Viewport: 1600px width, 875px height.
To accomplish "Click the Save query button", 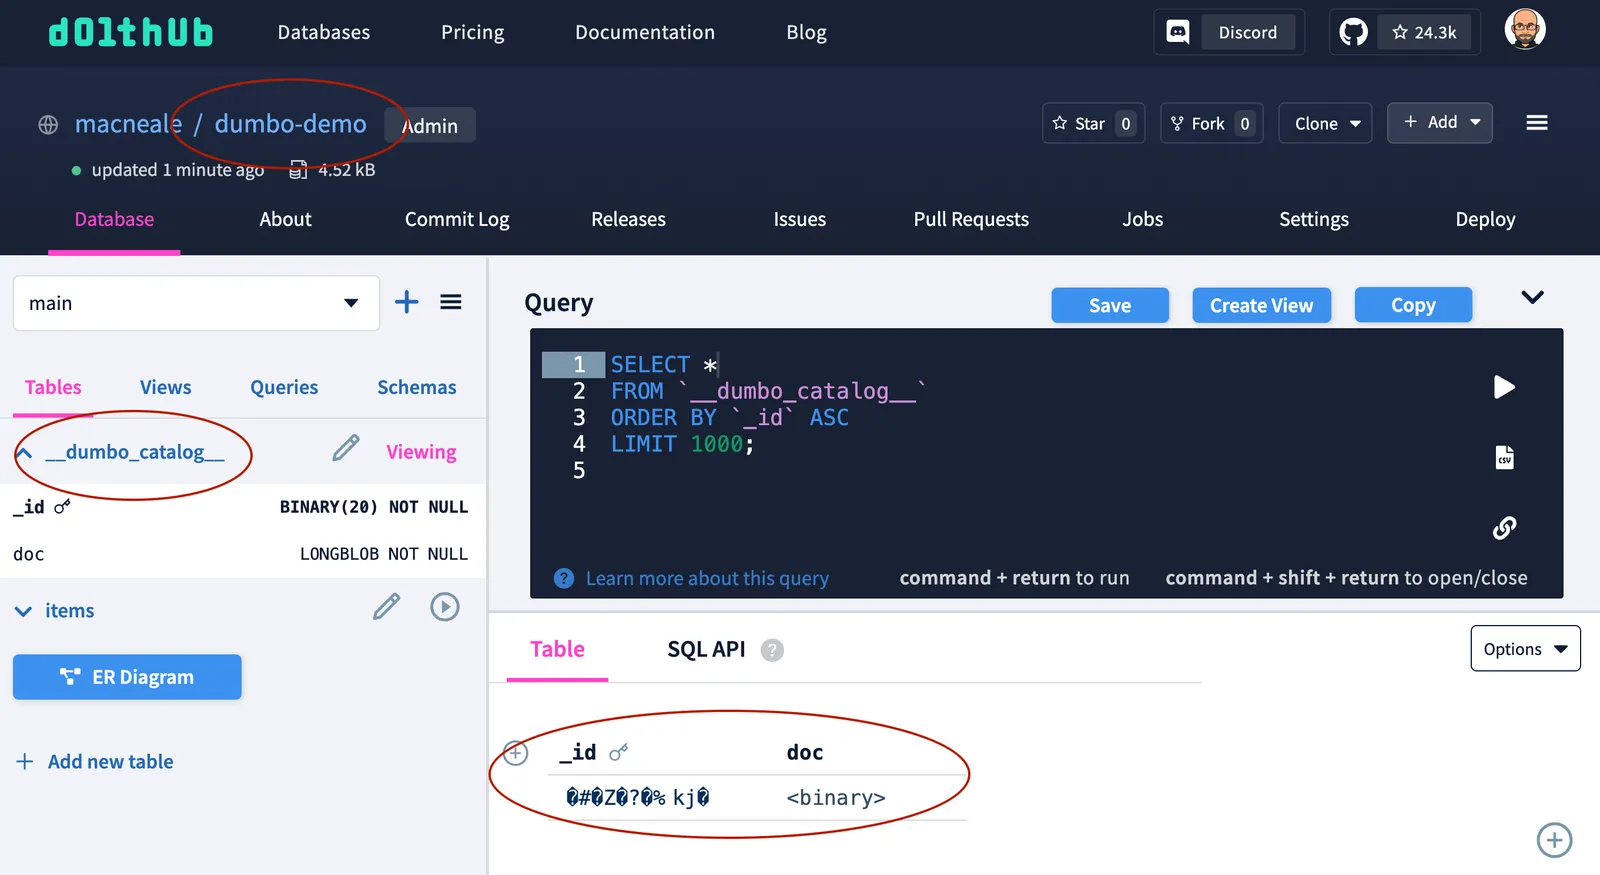I will click(1110, 305).
